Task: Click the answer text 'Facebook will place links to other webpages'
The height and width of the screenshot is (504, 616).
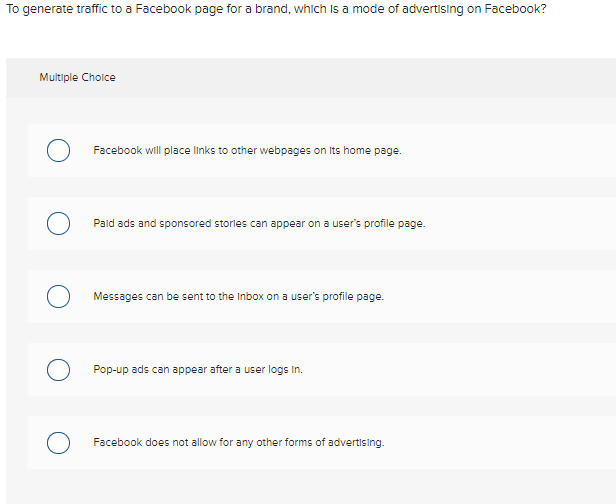Action: pyautogui.click(x=247, y=151)
